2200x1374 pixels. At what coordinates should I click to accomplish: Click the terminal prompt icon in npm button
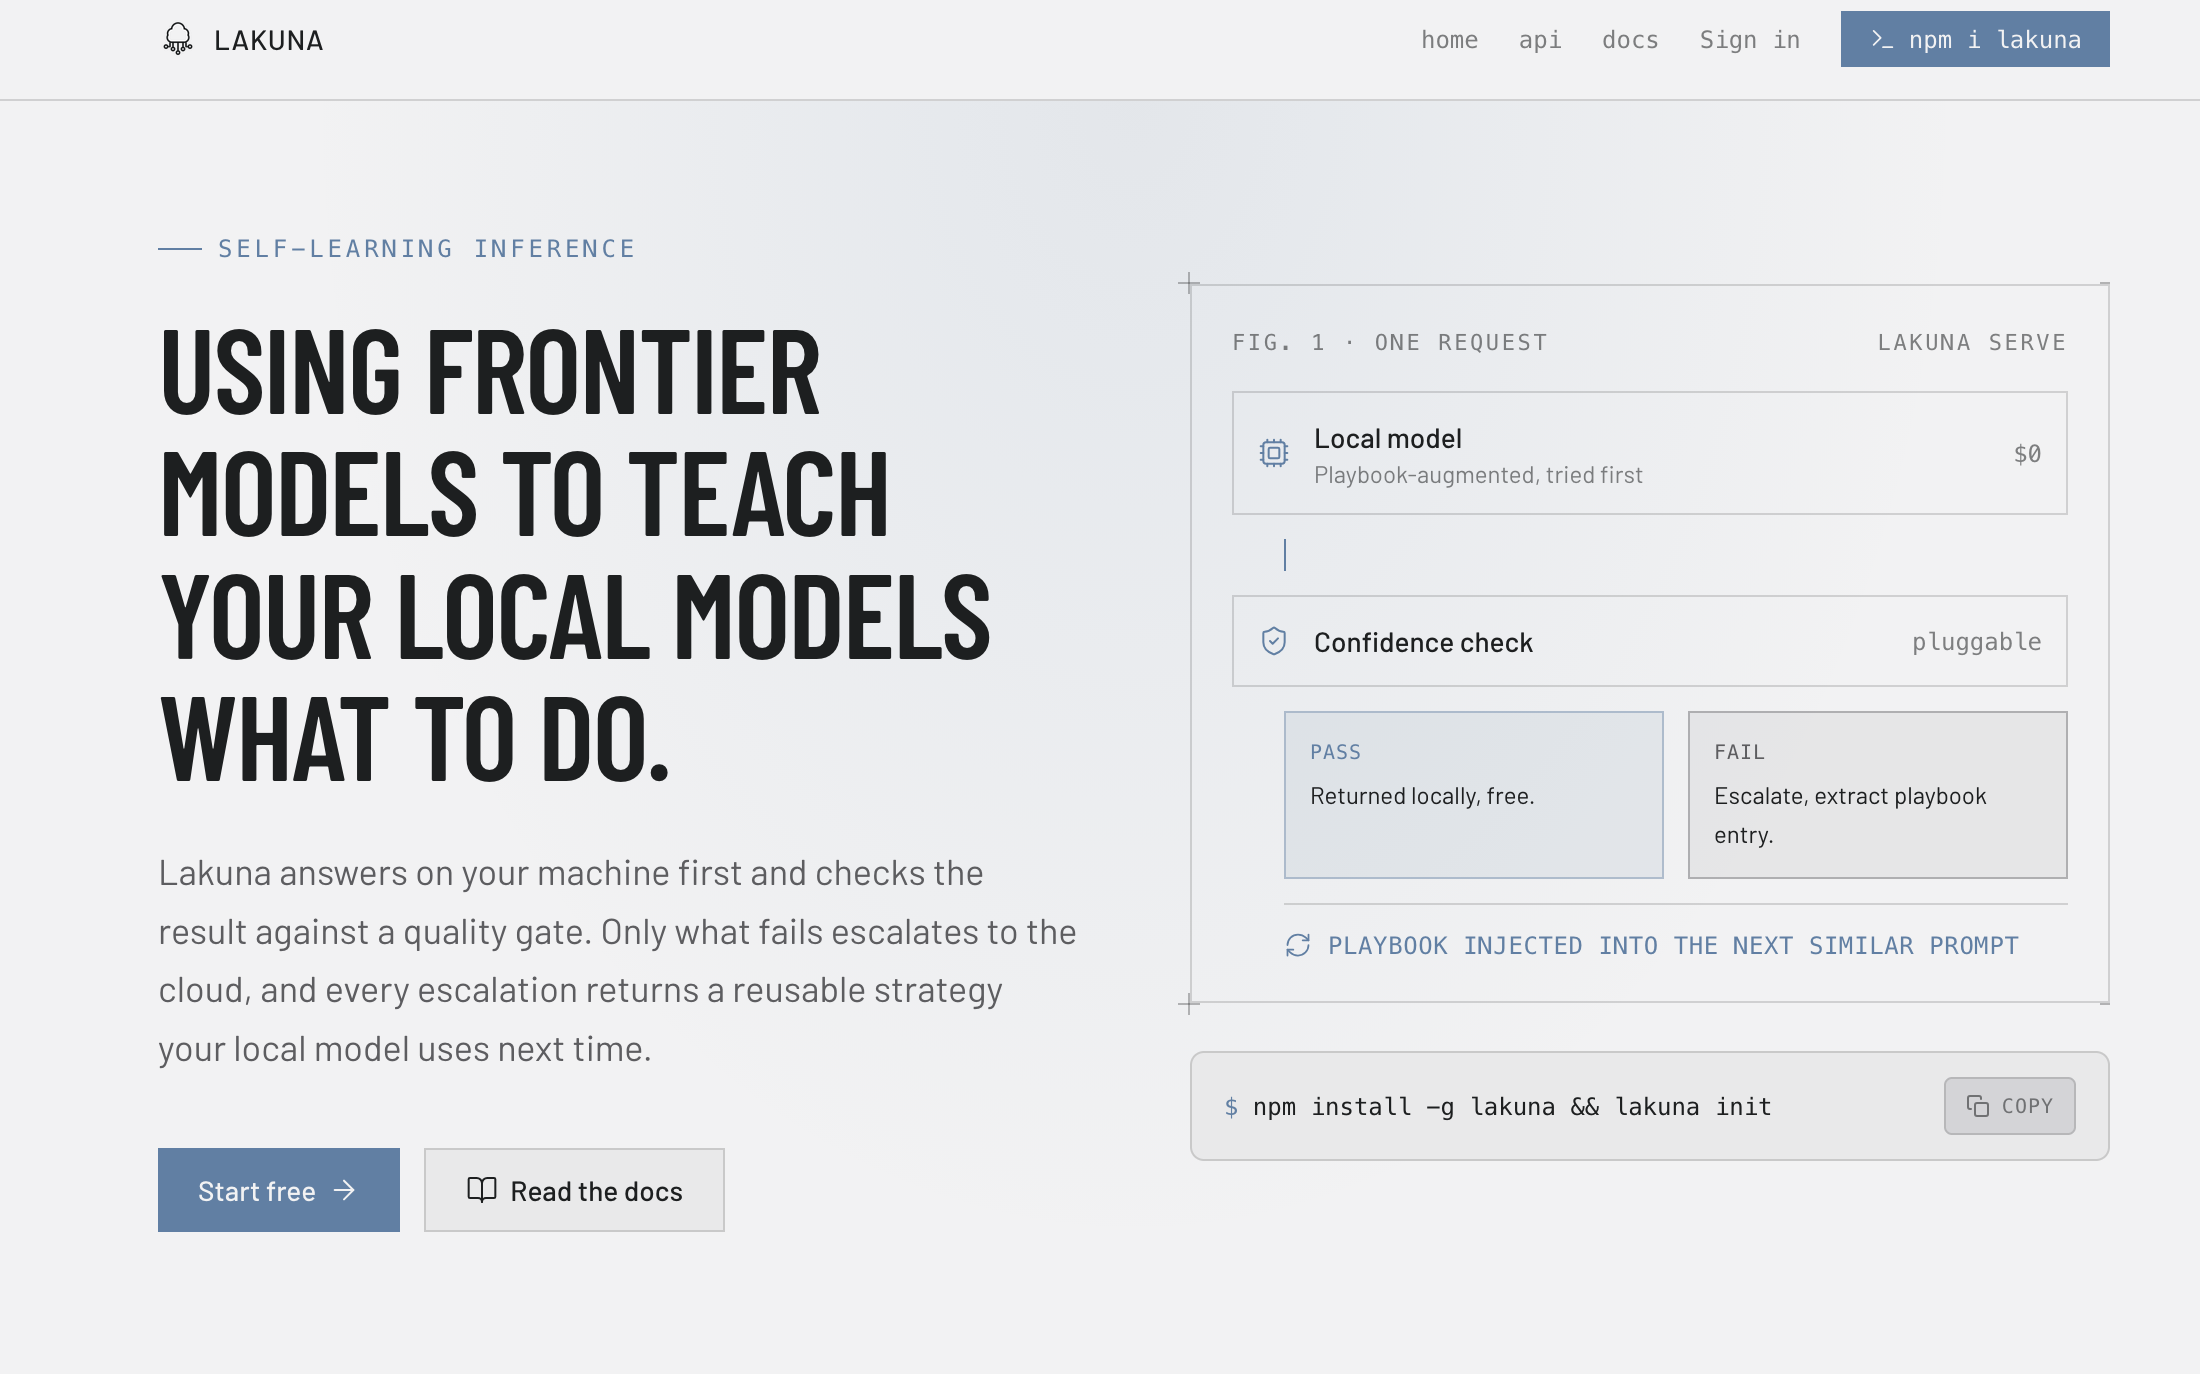(1881, 39)
